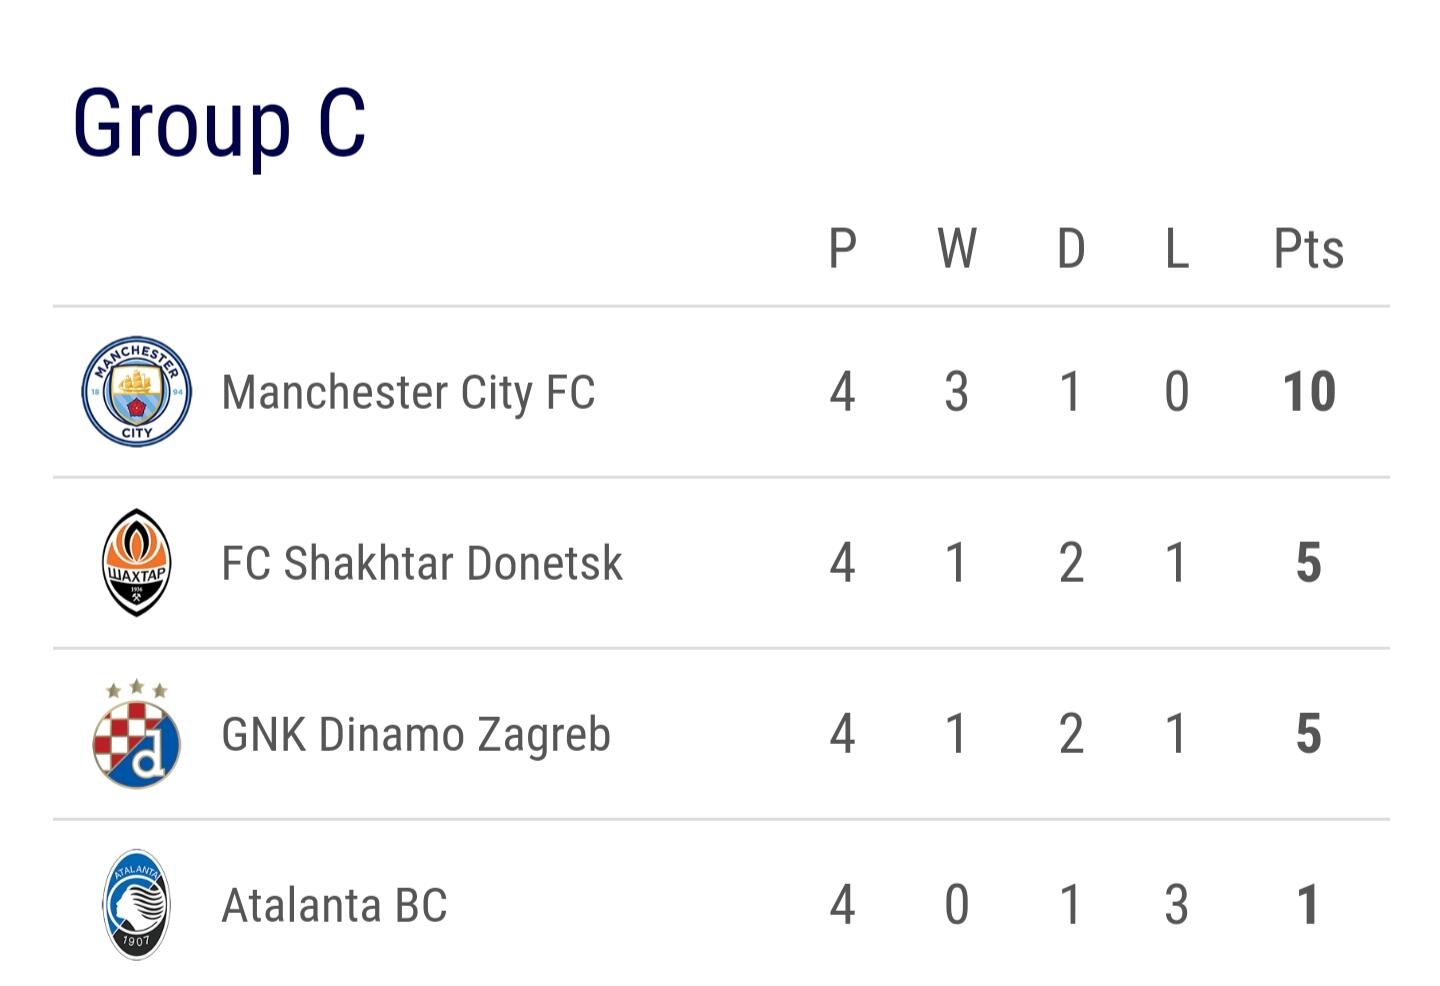Select Atalanta's 1 point total

[1308, 904]
